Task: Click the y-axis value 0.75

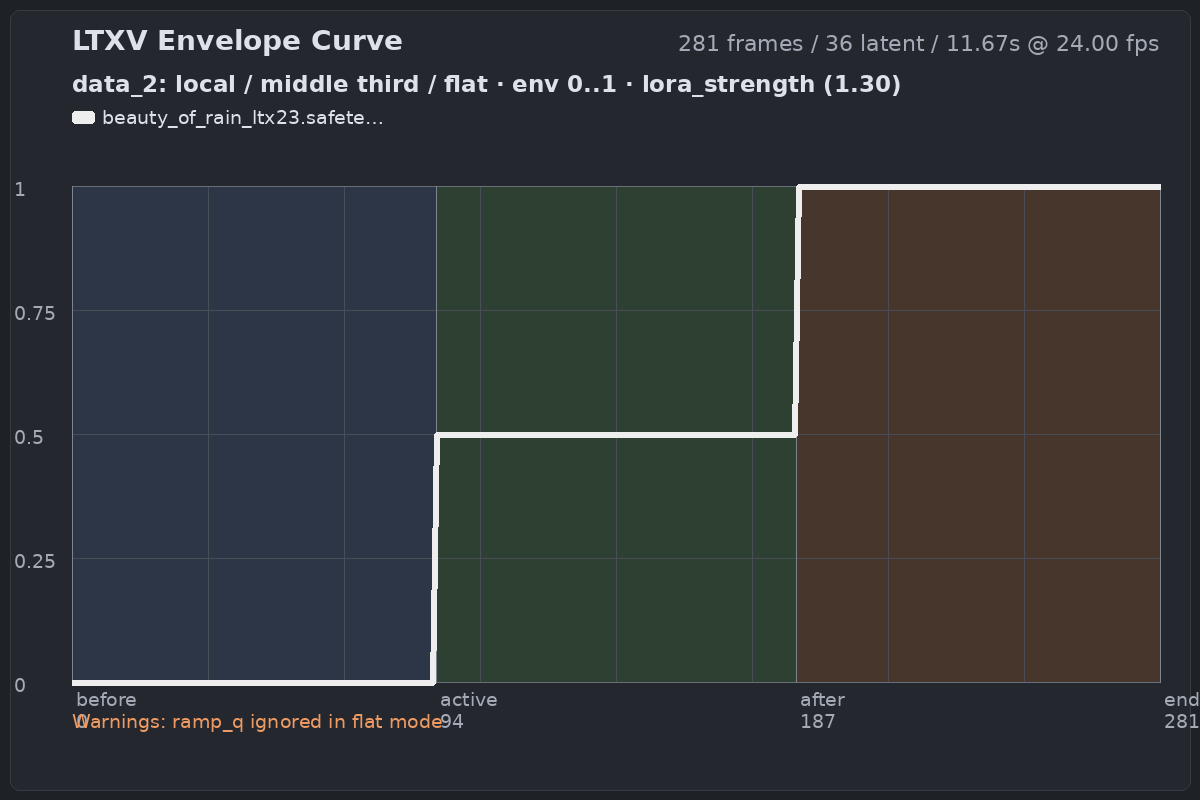Action: 35,313
